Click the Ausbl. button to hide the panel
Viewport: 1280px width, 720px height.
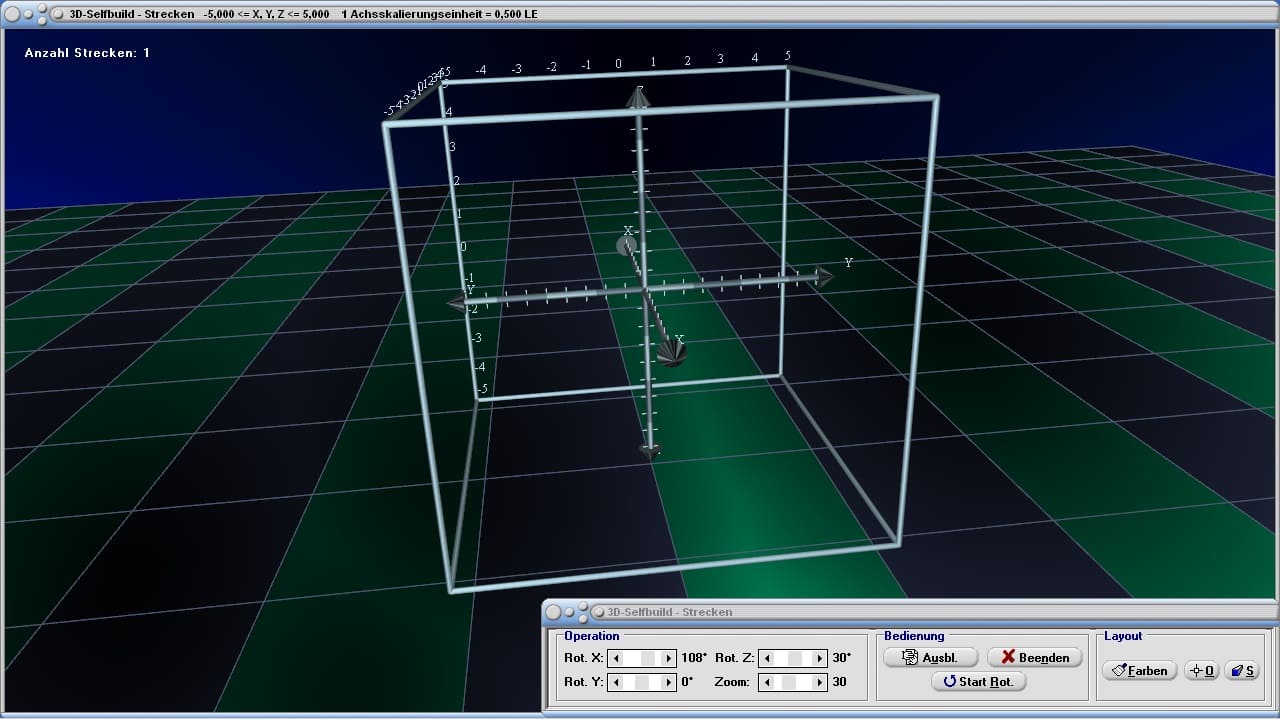pos(930,657)
